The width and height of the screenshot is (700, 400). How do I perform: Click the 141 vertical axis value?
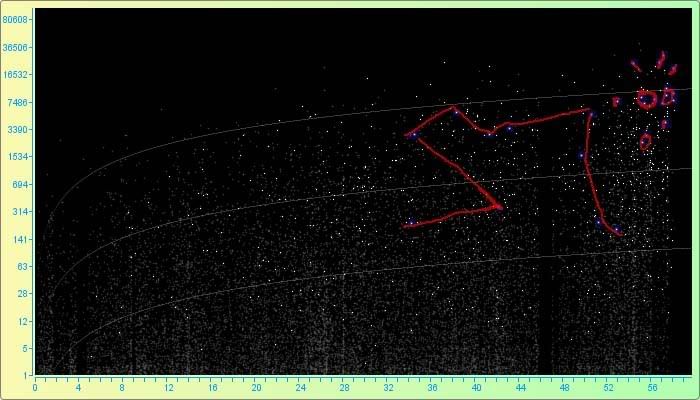[20, 239]
